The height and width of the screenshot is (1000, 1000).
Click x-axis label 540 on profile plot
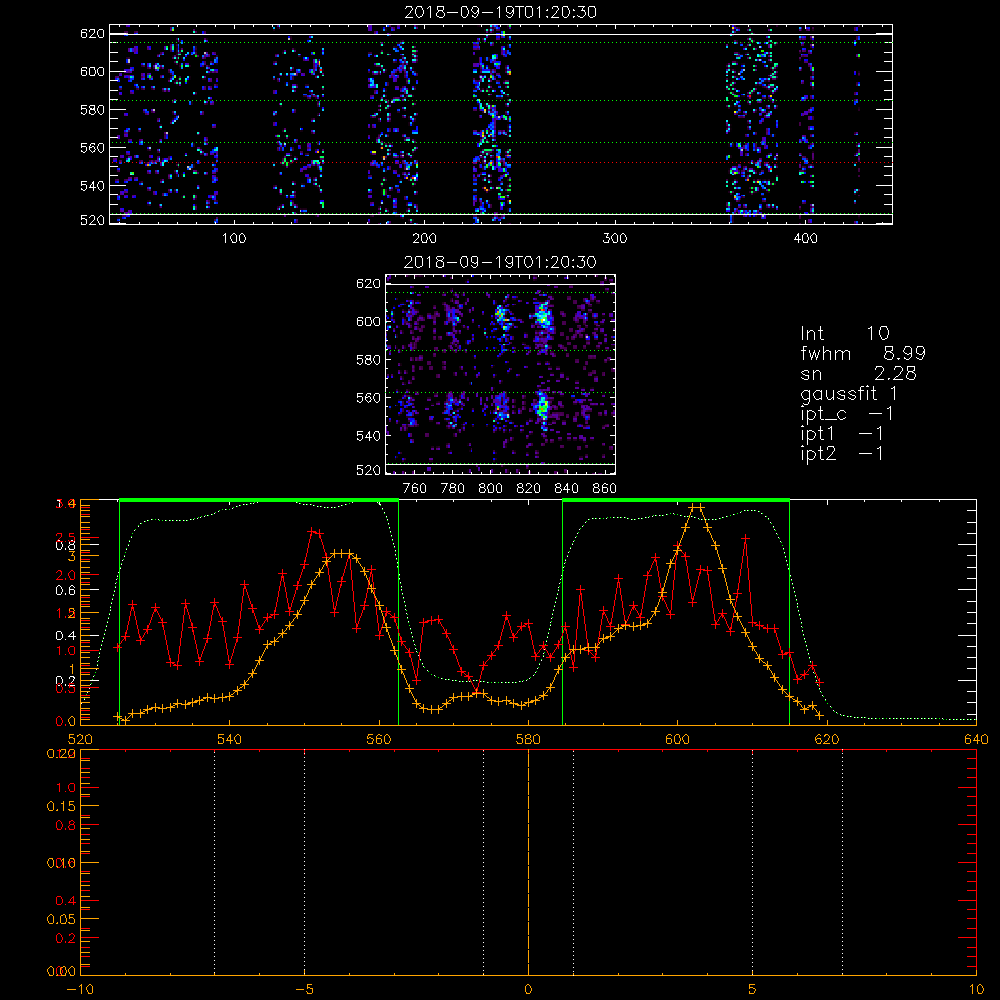(x=230, y=740)
